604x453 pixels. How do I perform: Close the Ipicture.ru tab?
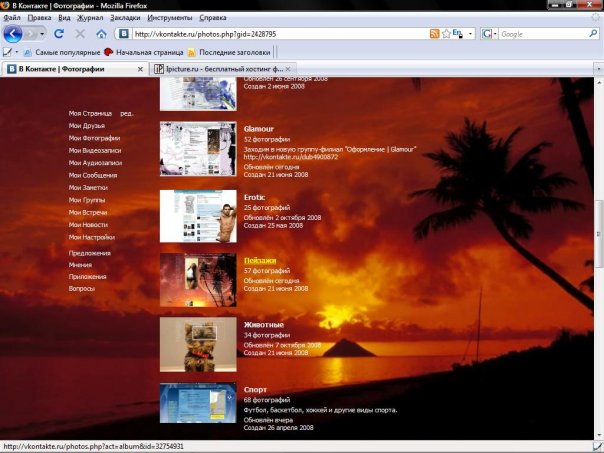(x=288, y=69)
